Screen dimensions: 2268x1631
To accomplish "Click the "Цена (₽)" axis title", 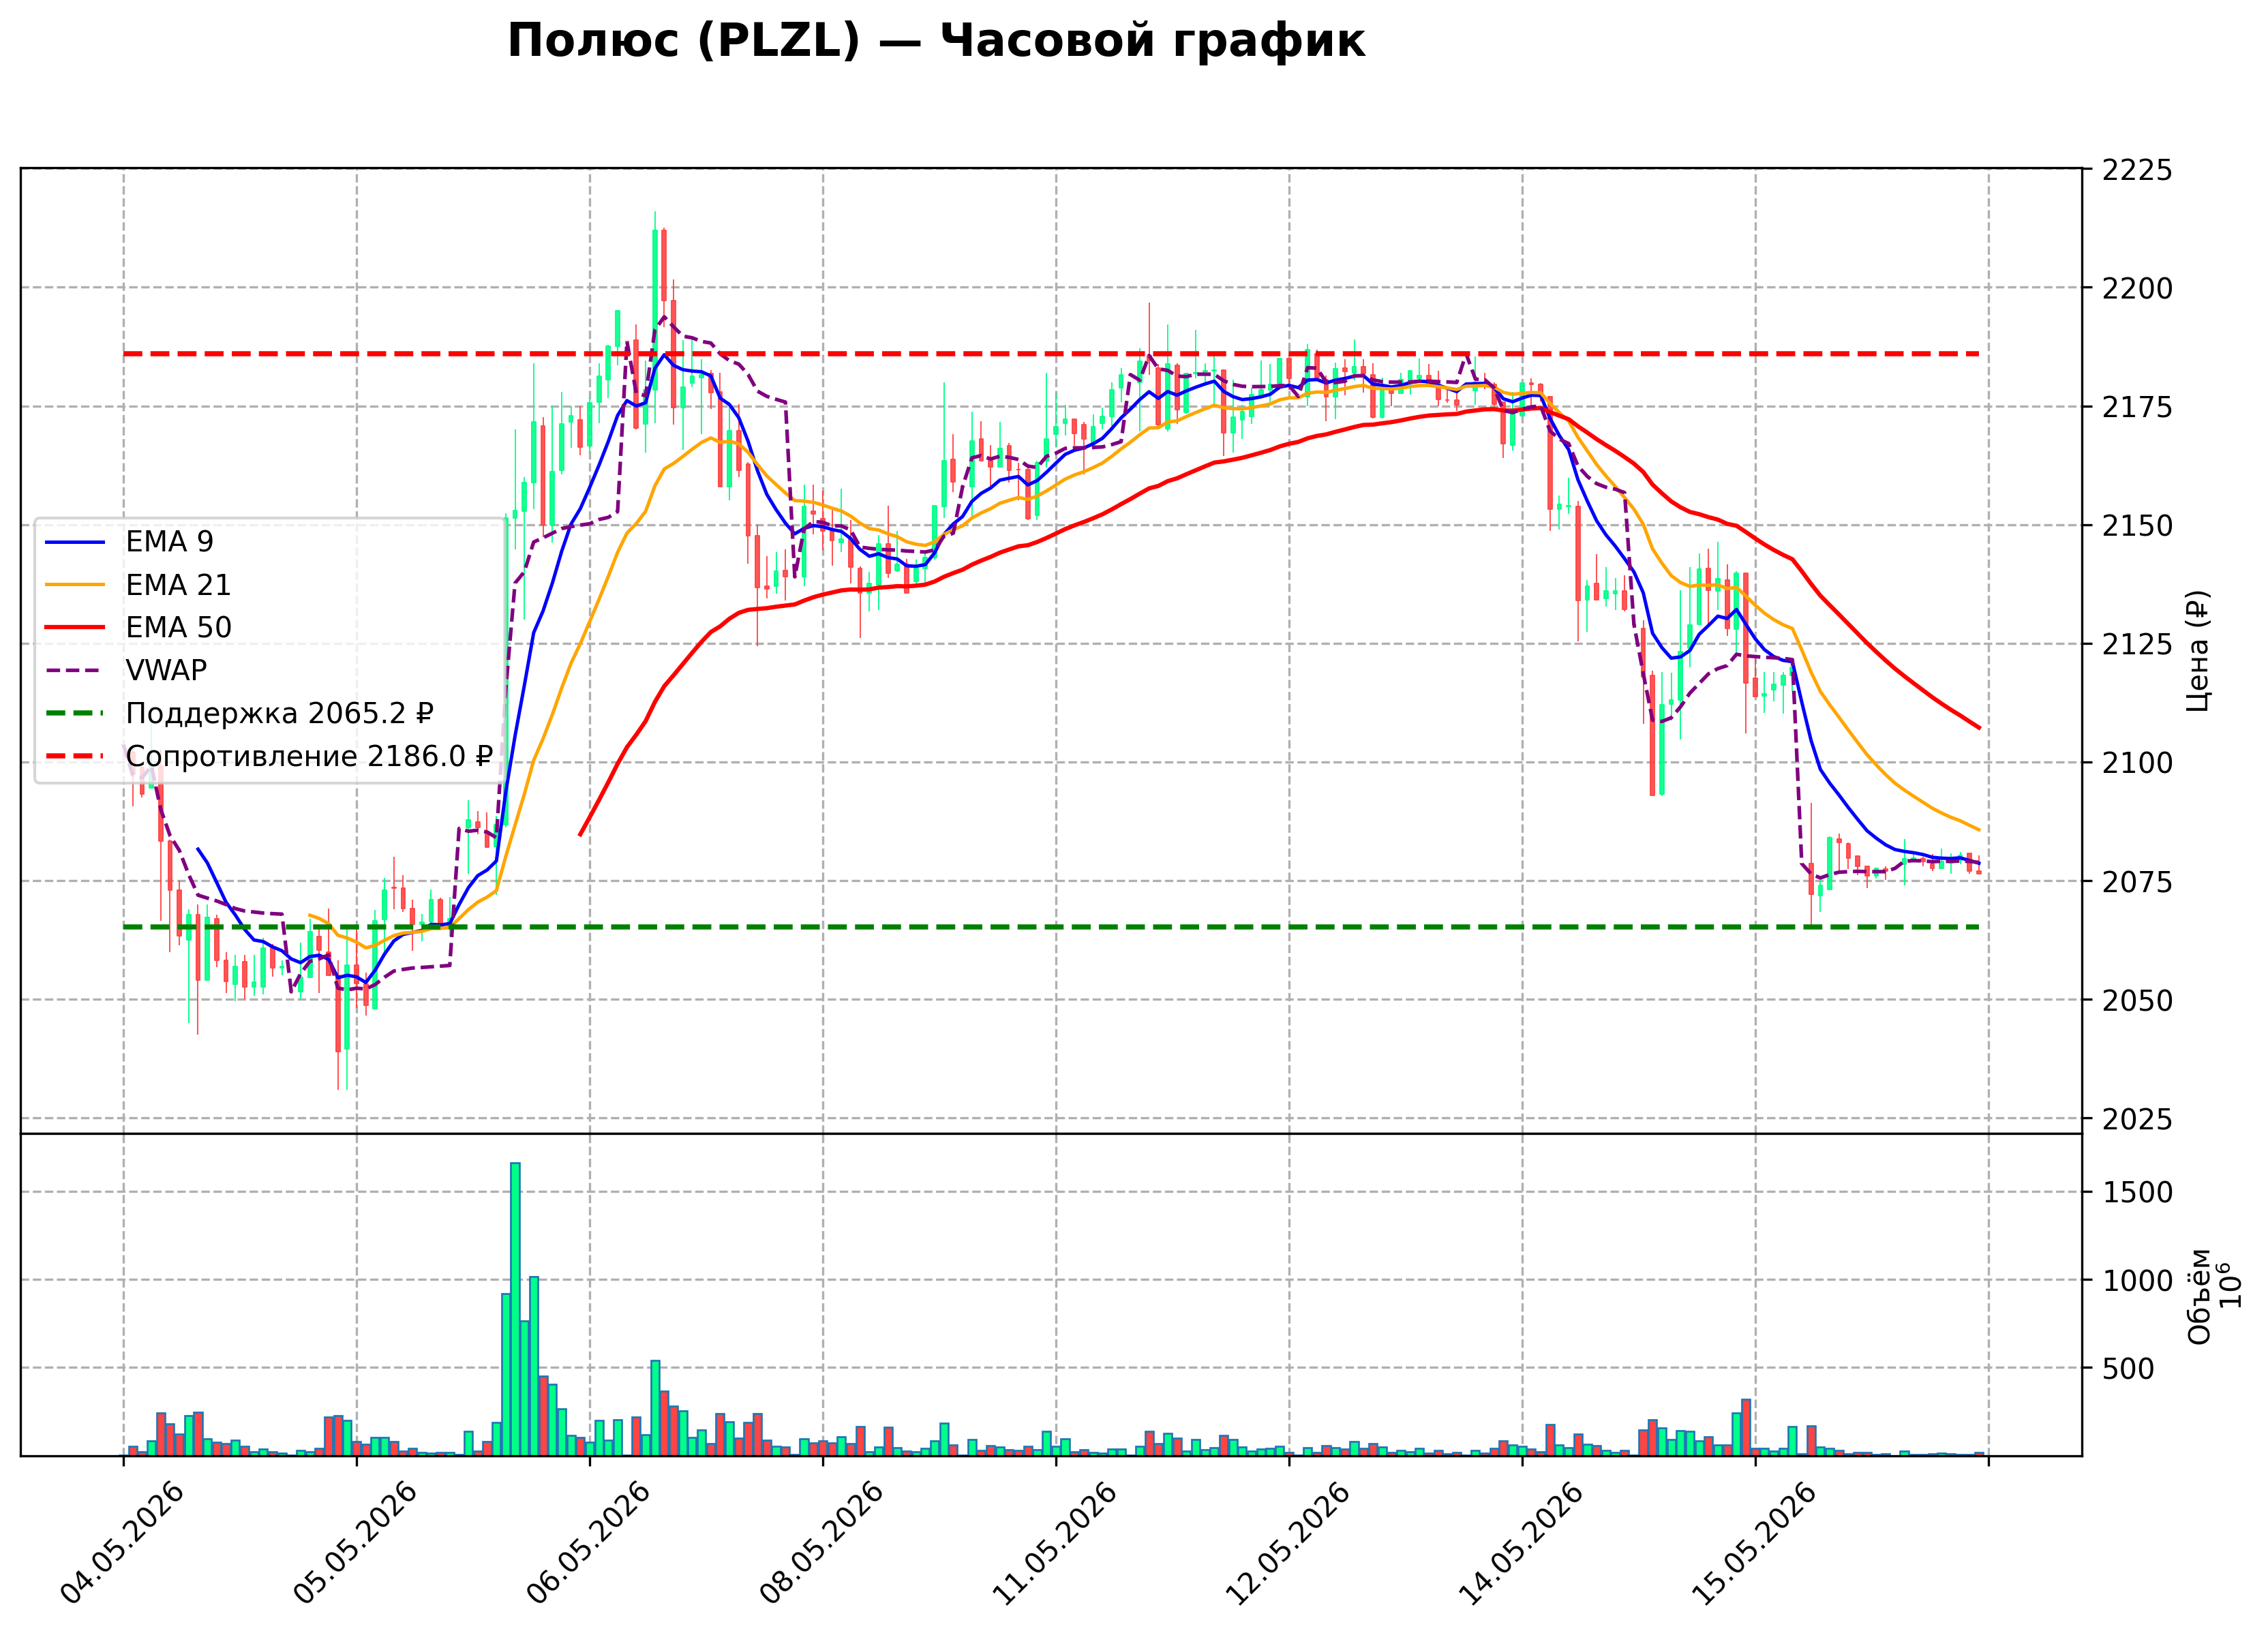I will [2197, 651].
